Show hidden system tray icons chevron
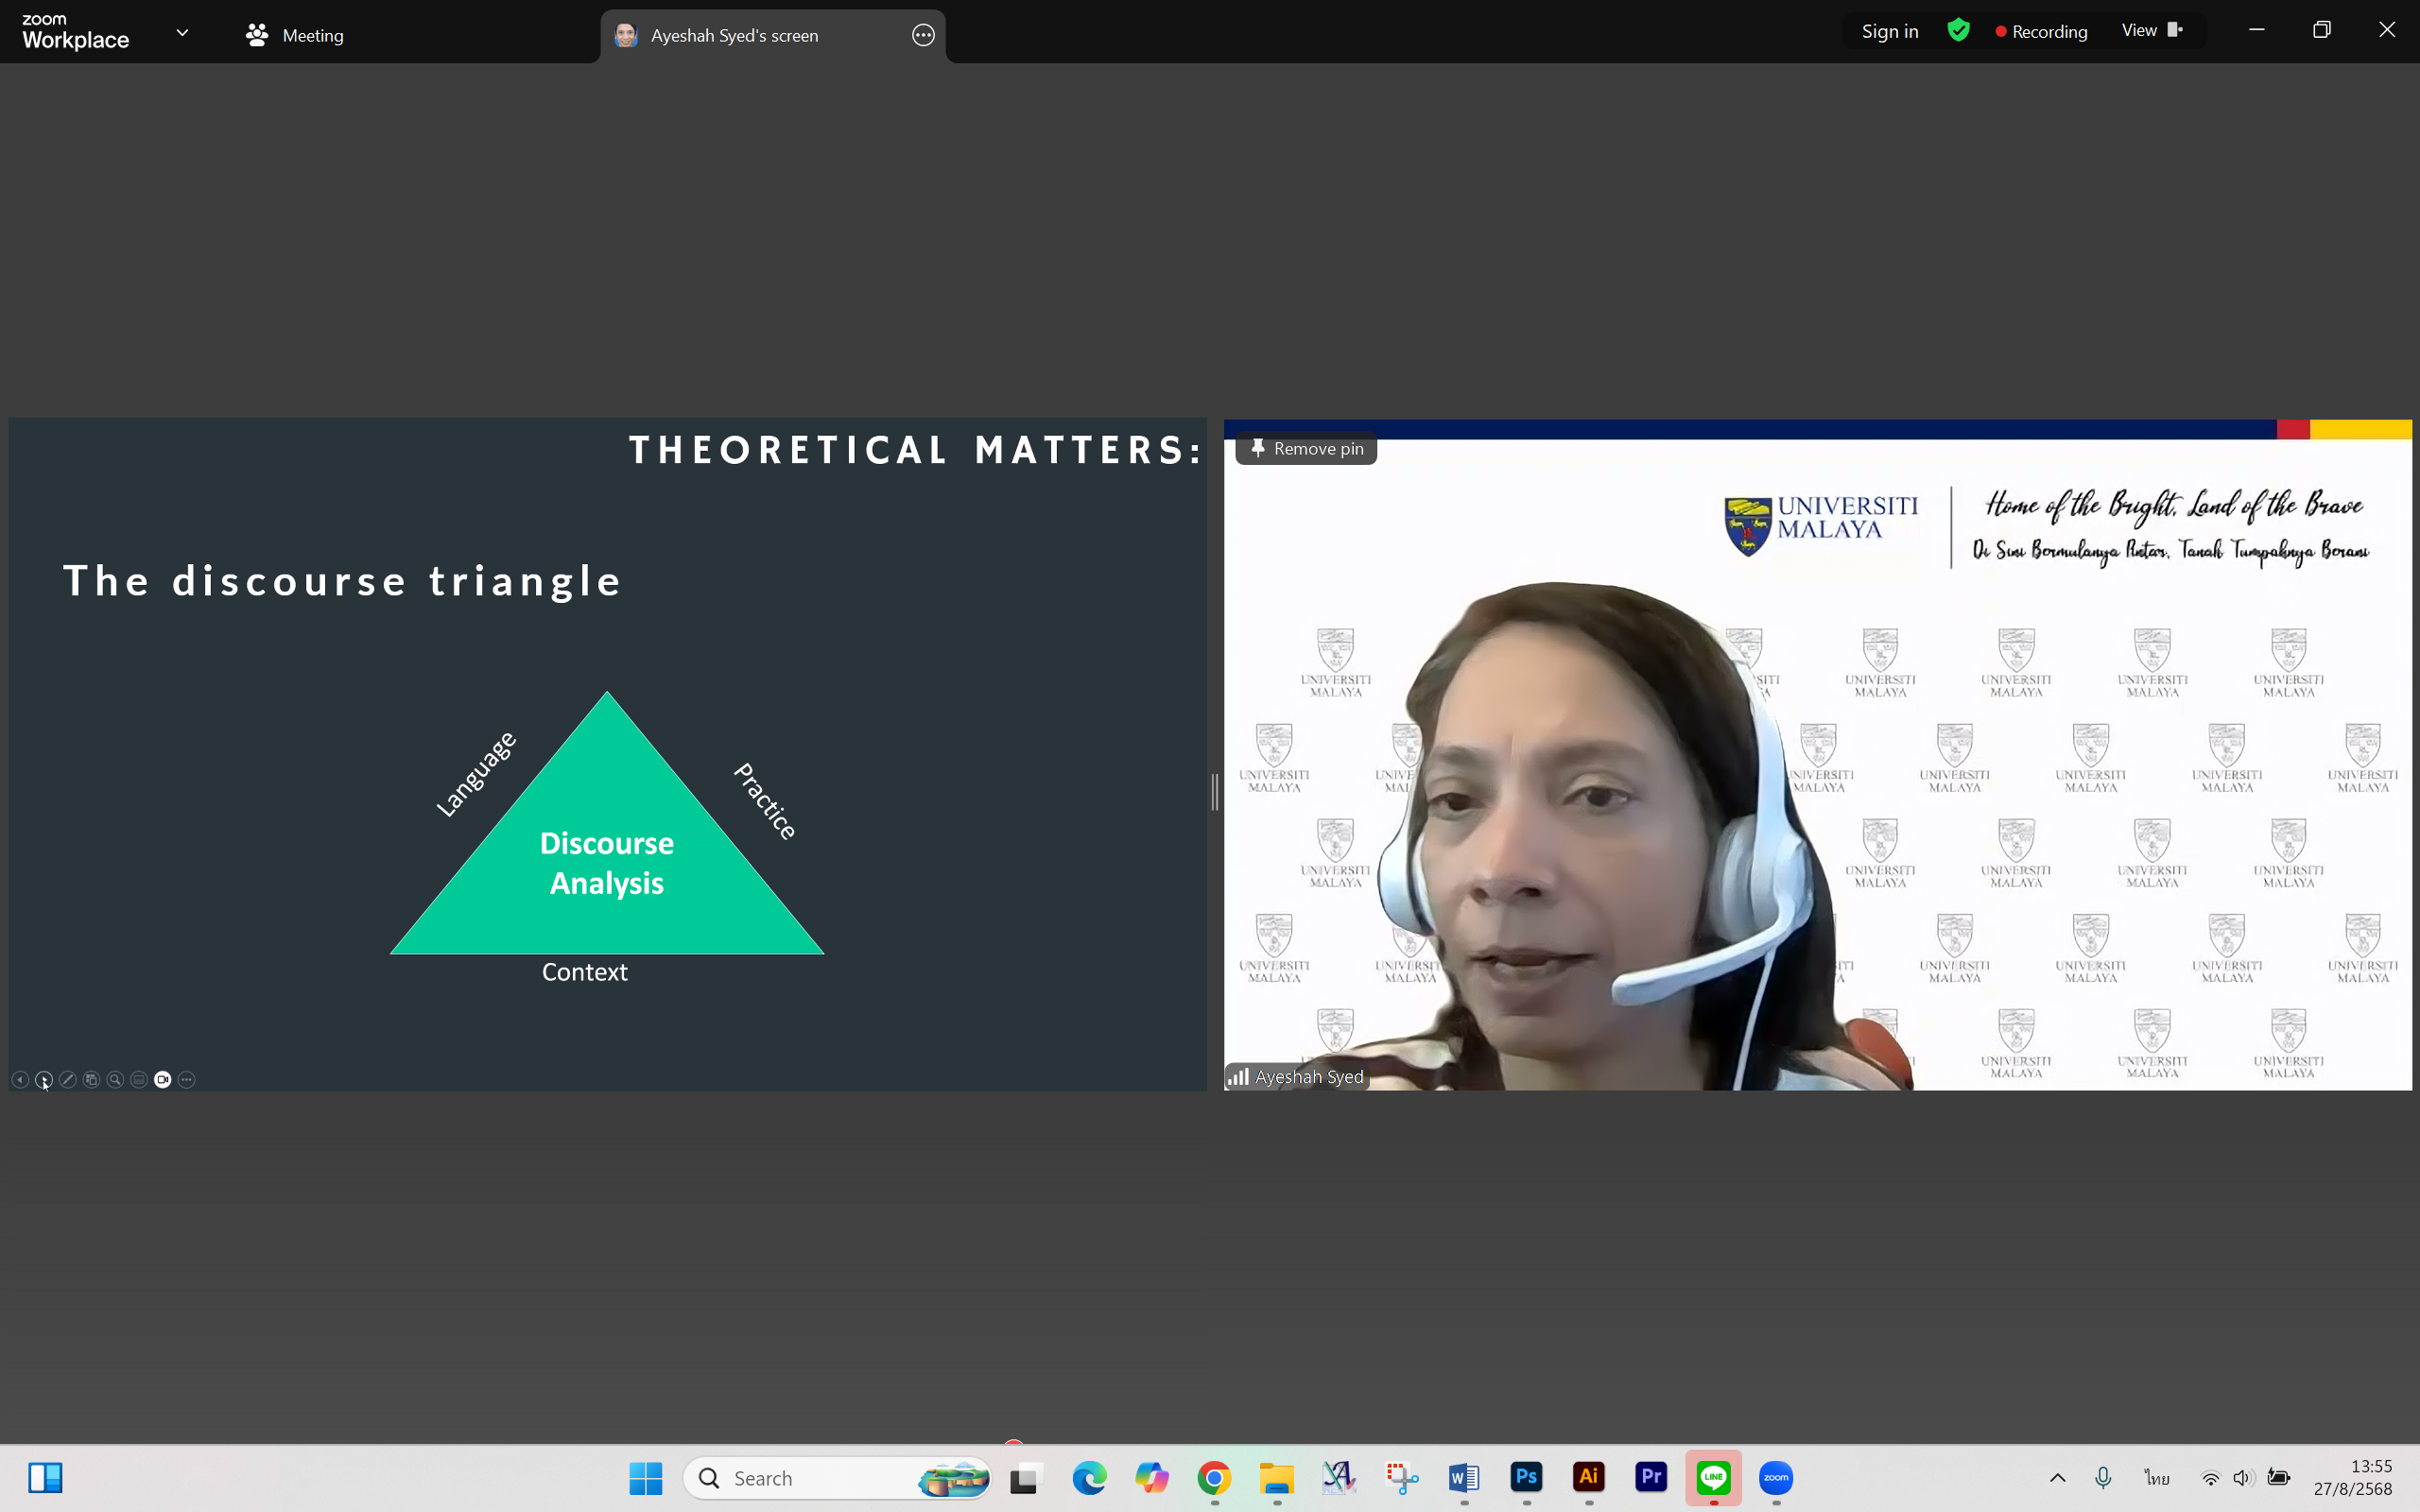 [2057, 1478]
